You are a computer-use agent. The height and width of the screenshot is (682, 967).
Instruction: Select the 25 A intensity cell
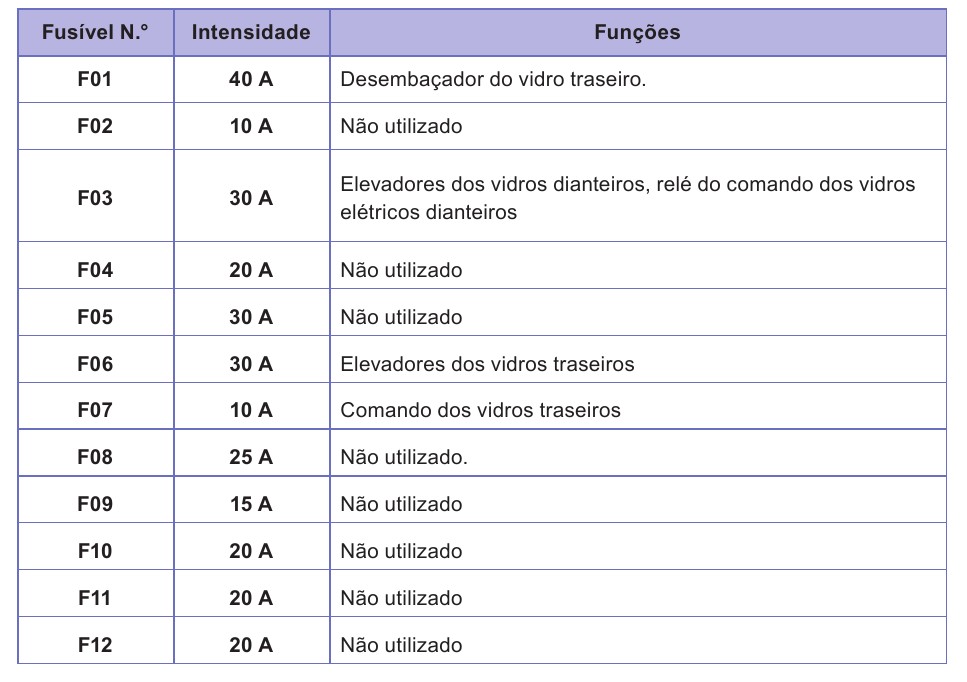point(251,457)
